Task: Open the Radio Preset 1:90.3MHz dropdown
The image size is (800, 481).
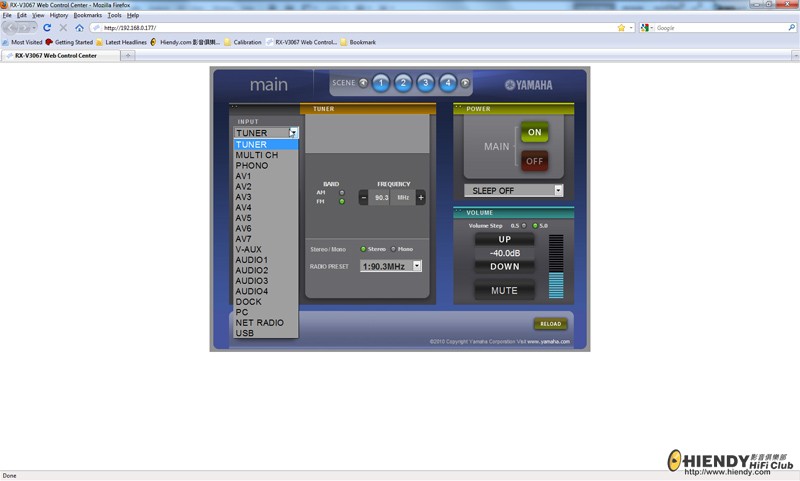Action: pos(391,266)
